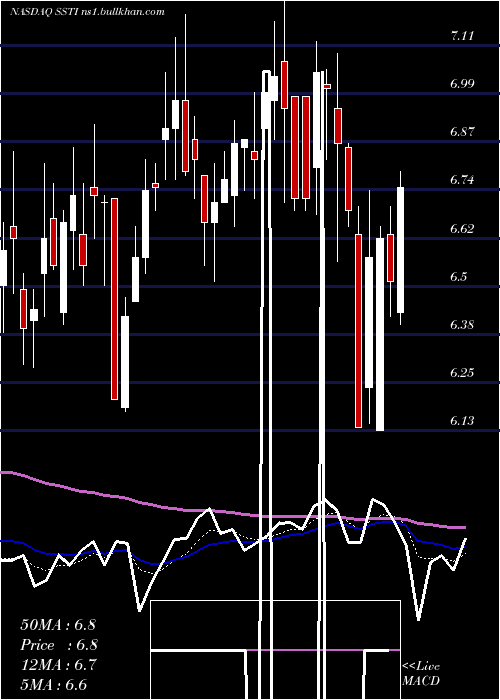Image resolution: width=500 pixels, height=700 pixels.
Task: Click the 6.87 price level label
Action: tap(462, 132)
